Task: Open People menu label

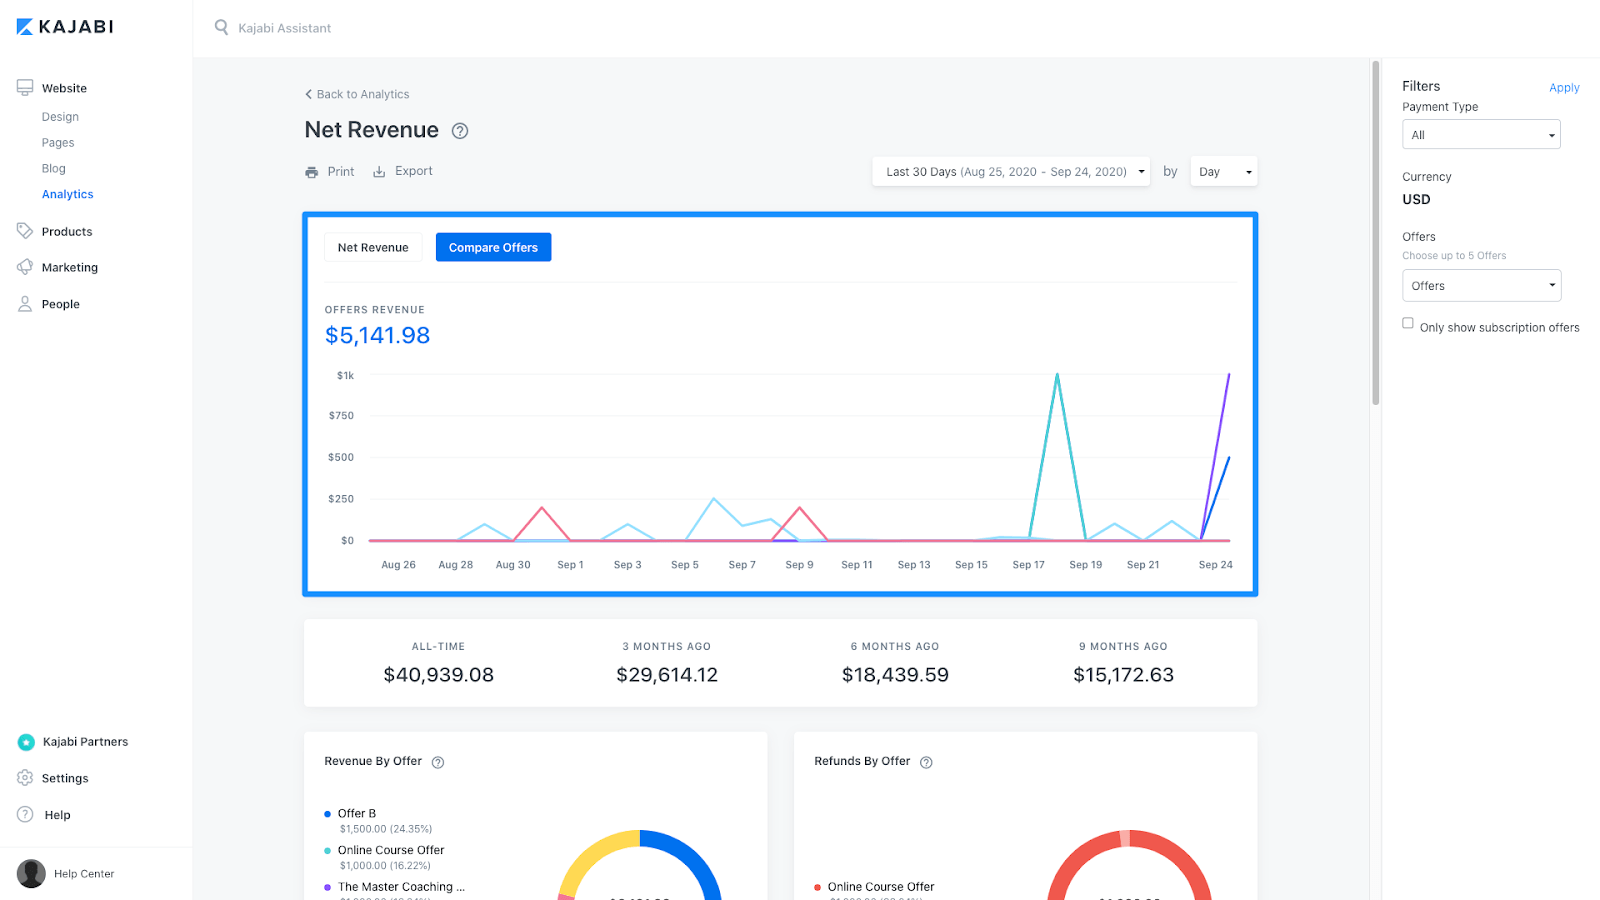Action: point(61,304)
